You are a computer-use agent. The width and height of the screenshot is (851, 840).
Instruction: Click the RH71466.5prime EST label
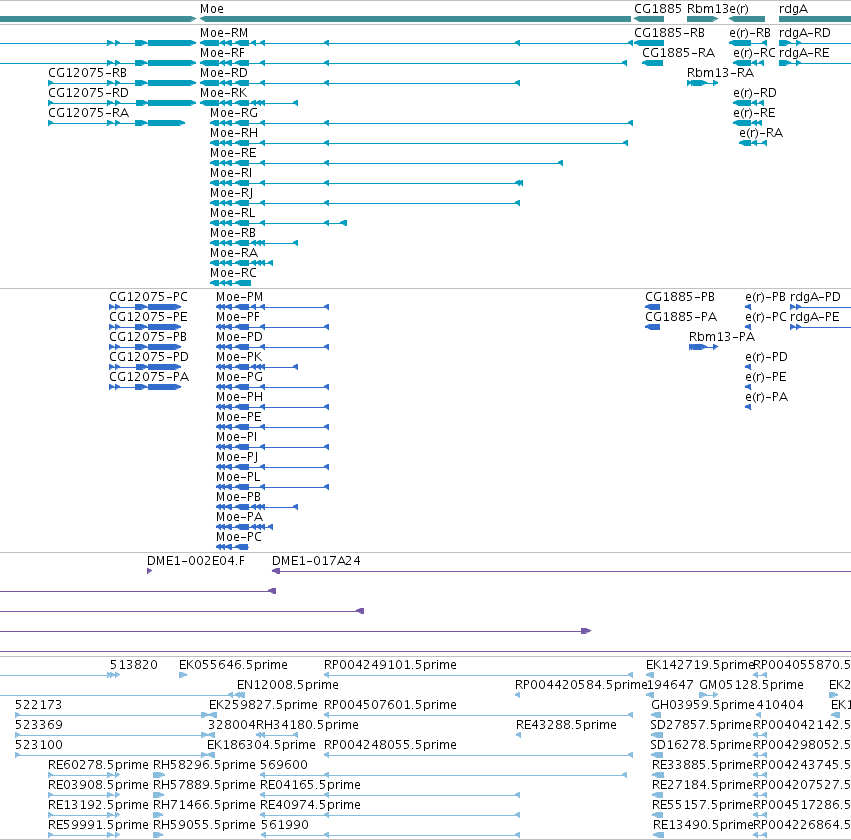[204, 805]
